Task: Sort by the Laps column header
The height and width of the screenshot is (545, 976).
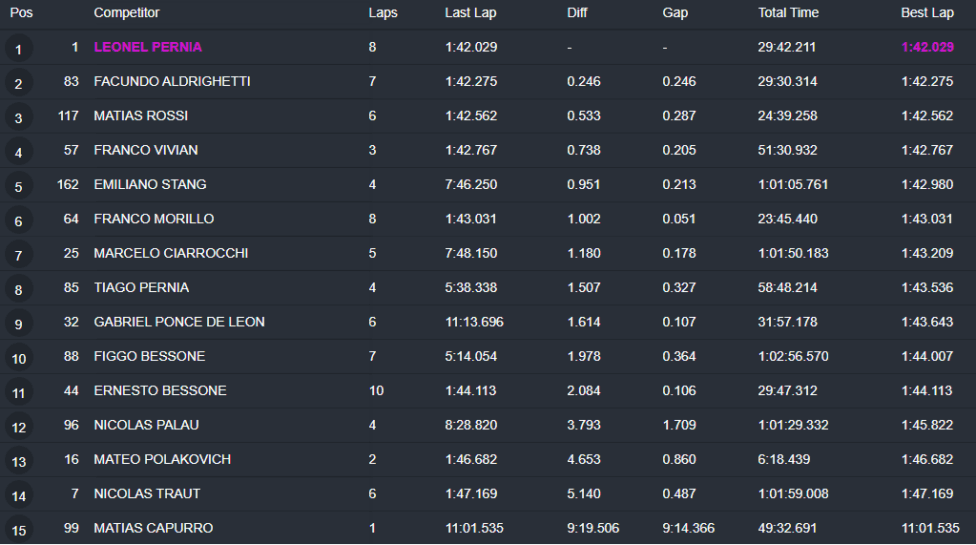Action: coord(383,13)
